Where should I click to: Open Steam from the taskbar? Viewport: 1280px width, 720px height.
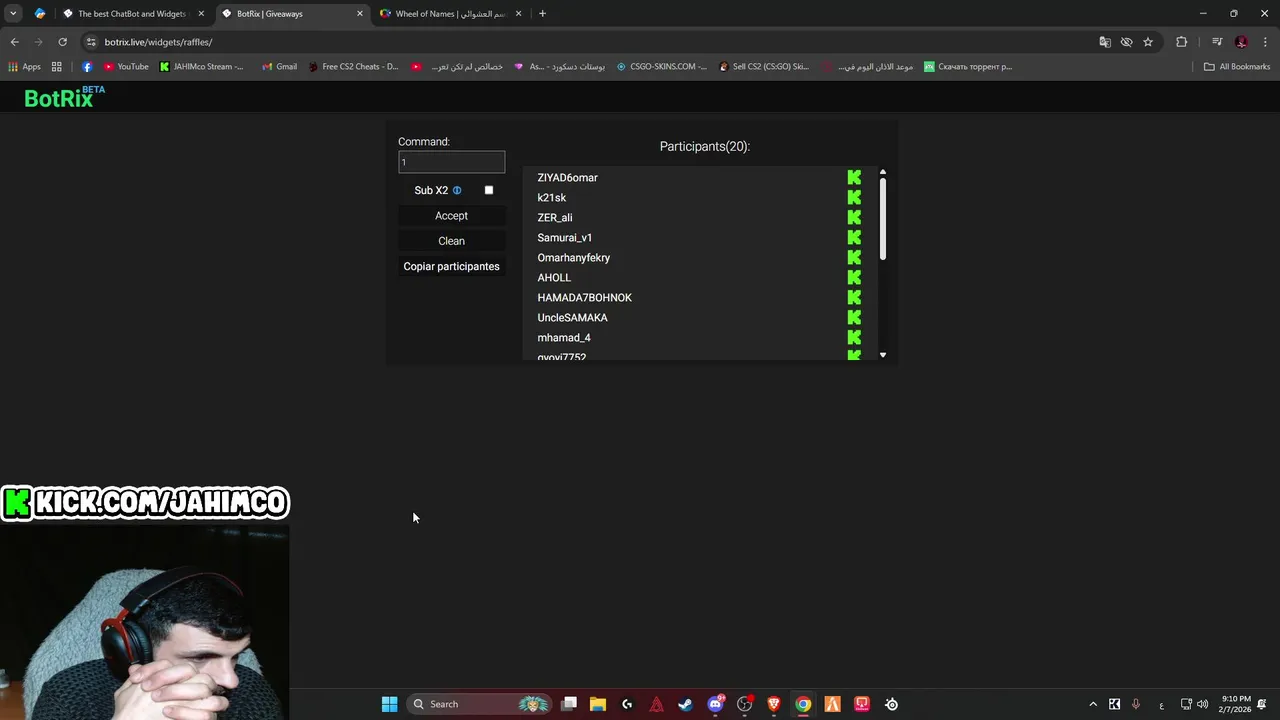[x=685, y=704]
